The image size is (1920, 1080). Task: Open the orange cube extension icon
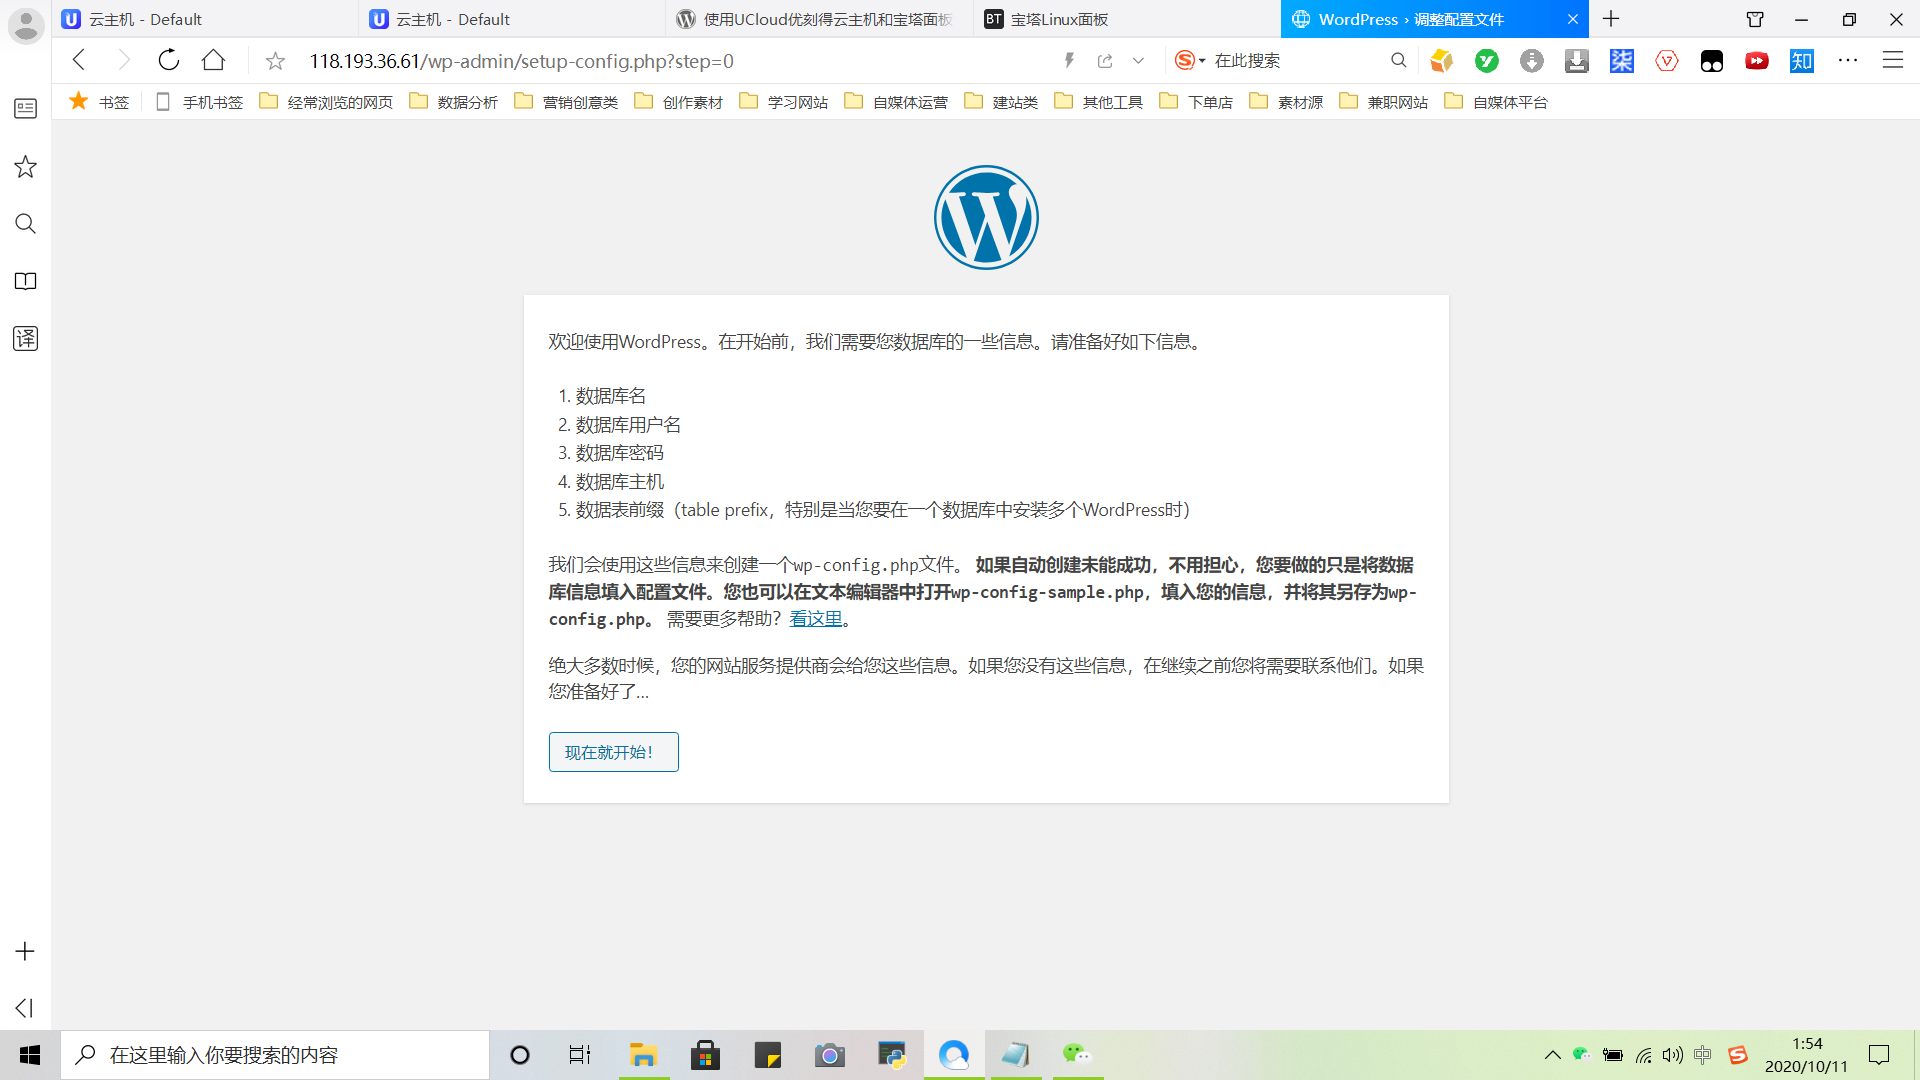tap(1441, 61)
